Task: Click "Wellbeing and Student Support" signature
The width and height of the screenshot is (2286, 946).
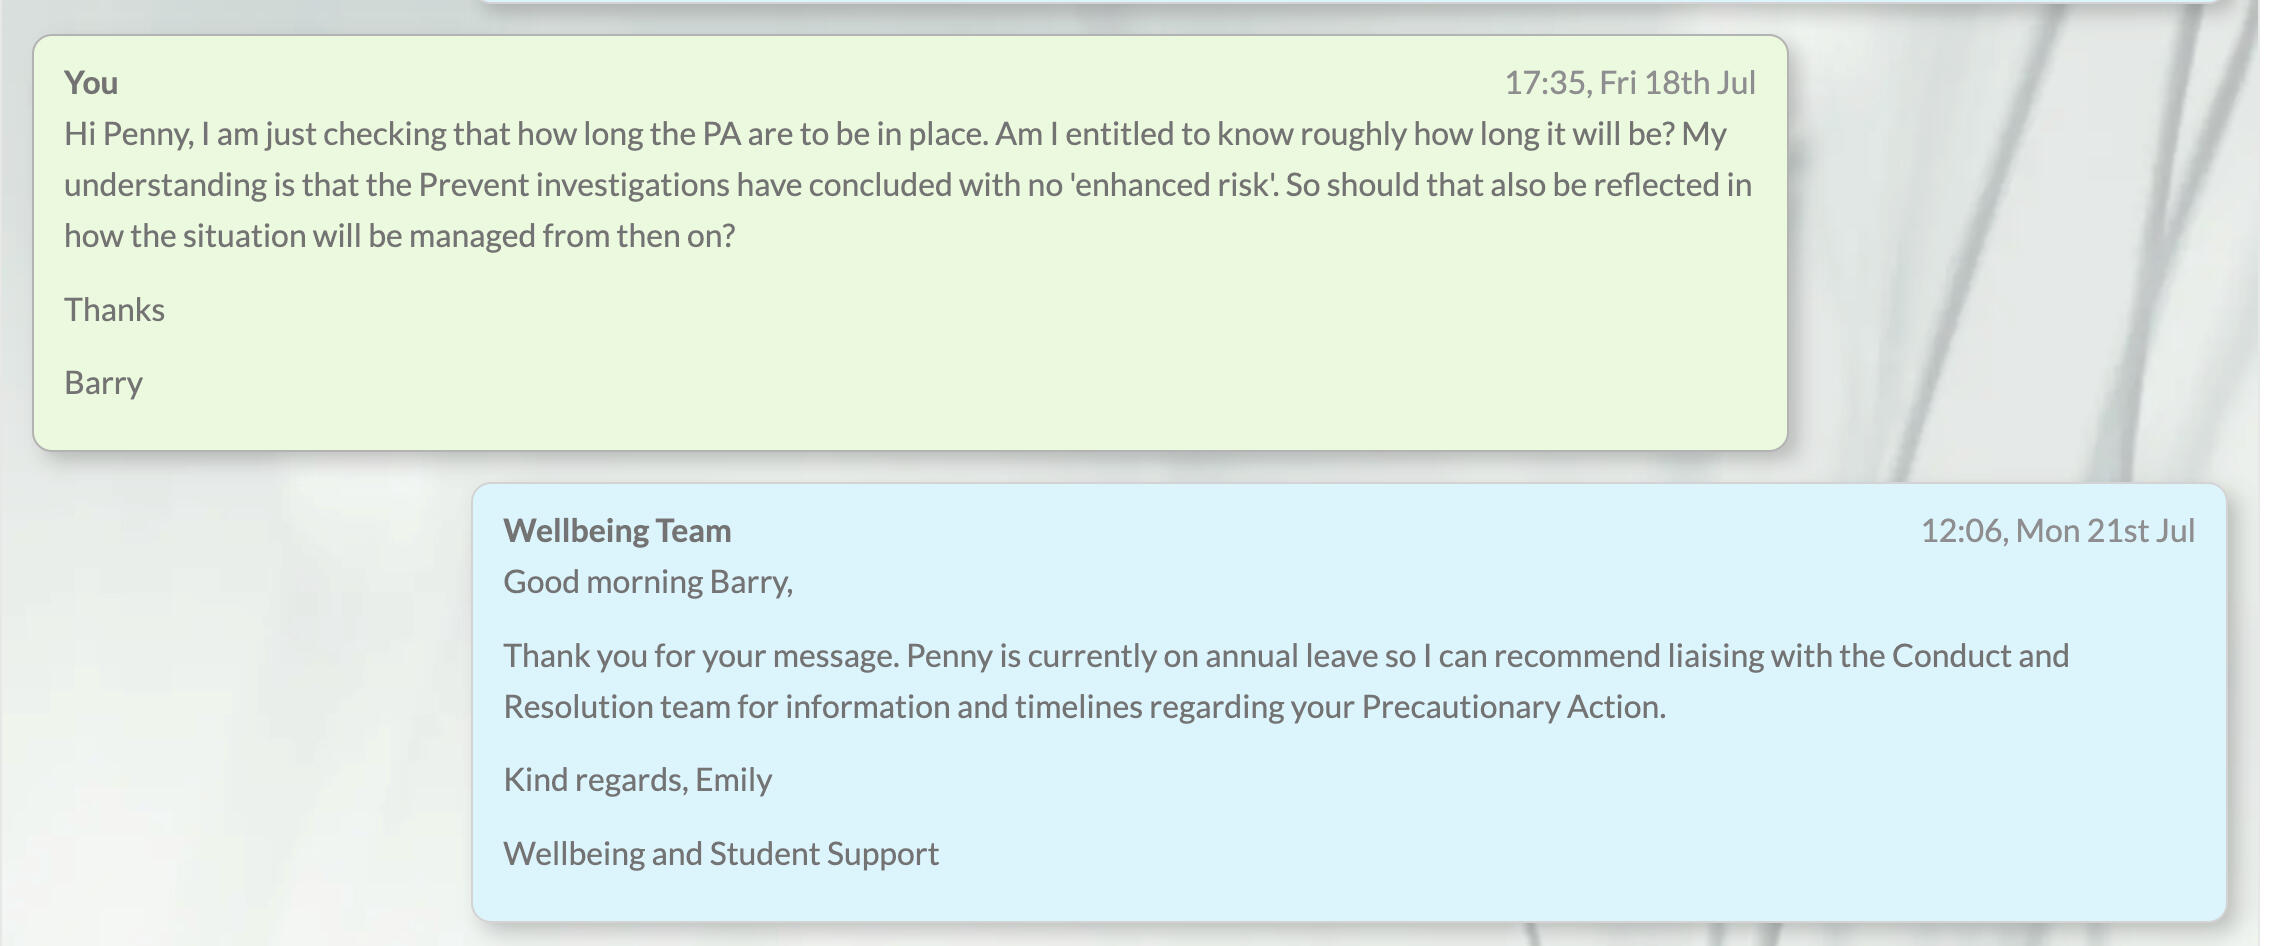Action: click(x=720, y=854)
